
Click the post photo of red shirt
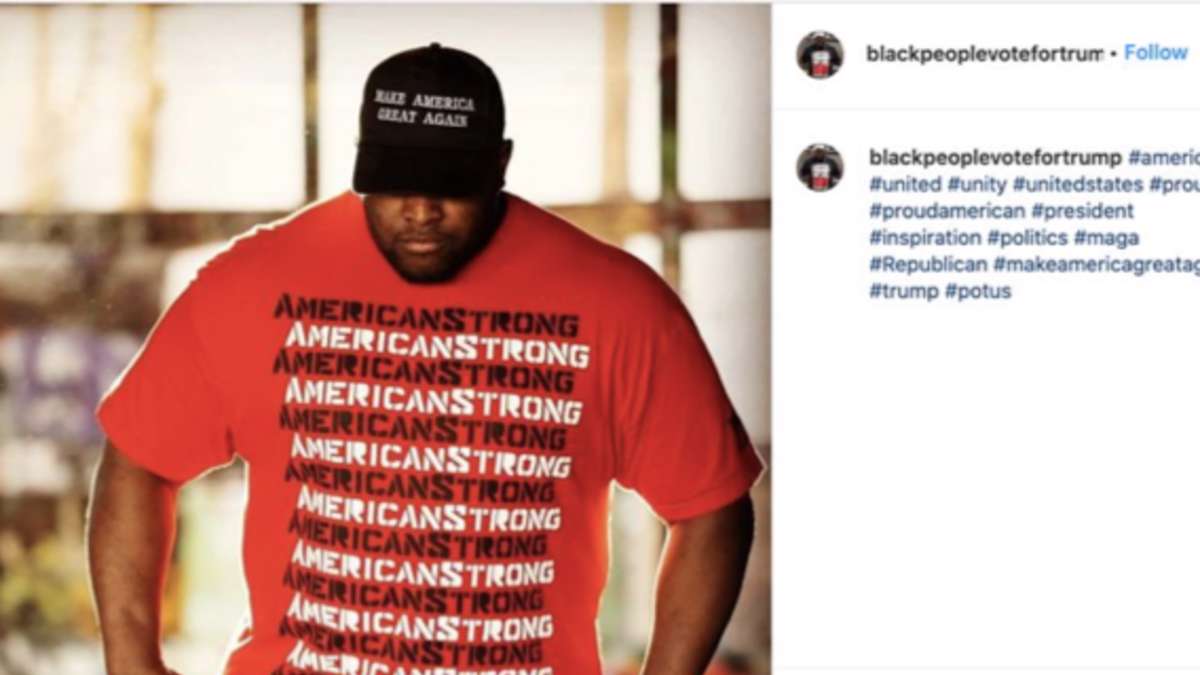(385, 339)
